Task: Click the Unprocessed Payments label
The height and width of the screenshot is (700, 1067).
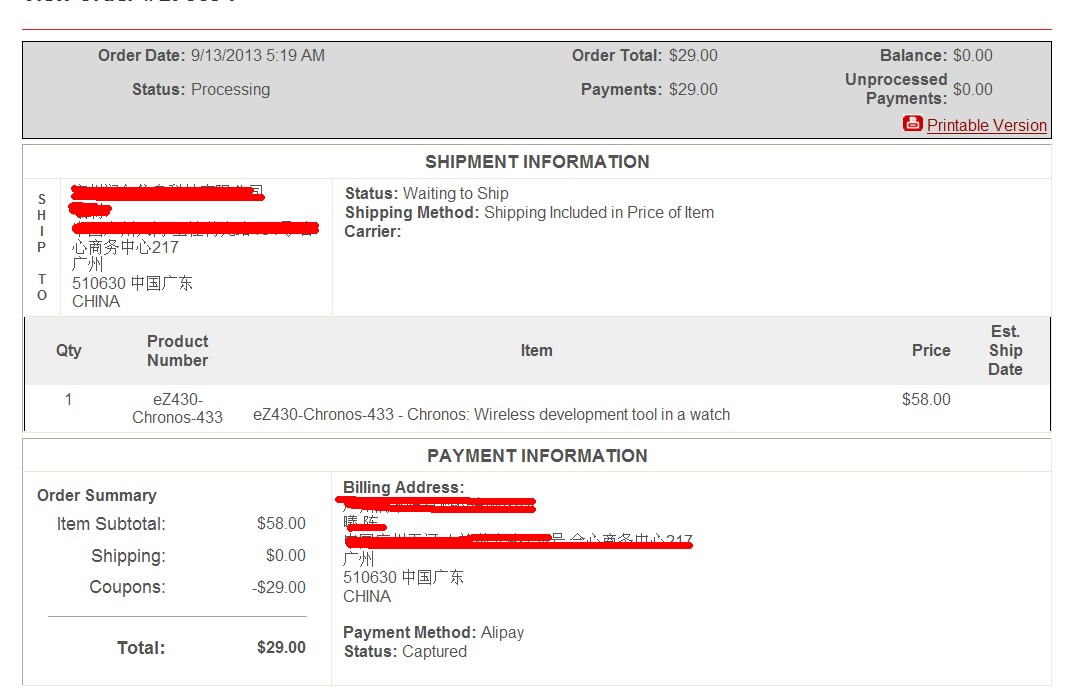Action: [896, 89]
